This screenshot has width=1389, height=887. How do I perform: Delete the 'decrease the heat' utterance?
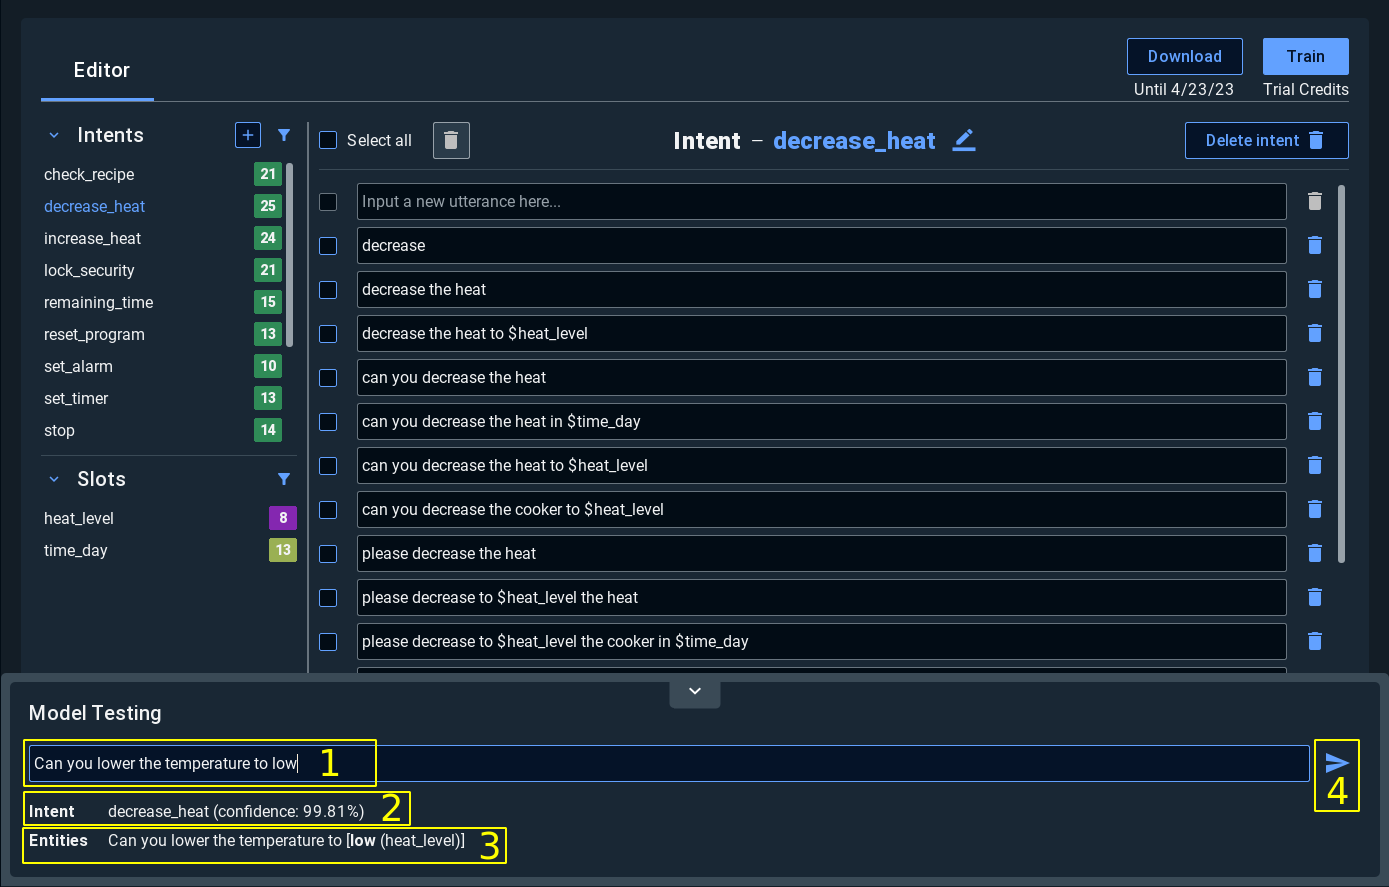coord(1315,289)
